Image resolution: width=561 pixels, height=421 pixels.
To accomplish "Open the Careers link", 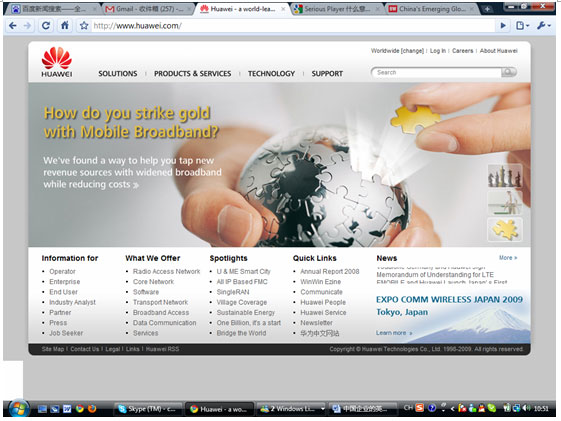I will click(x=462, y=51).
